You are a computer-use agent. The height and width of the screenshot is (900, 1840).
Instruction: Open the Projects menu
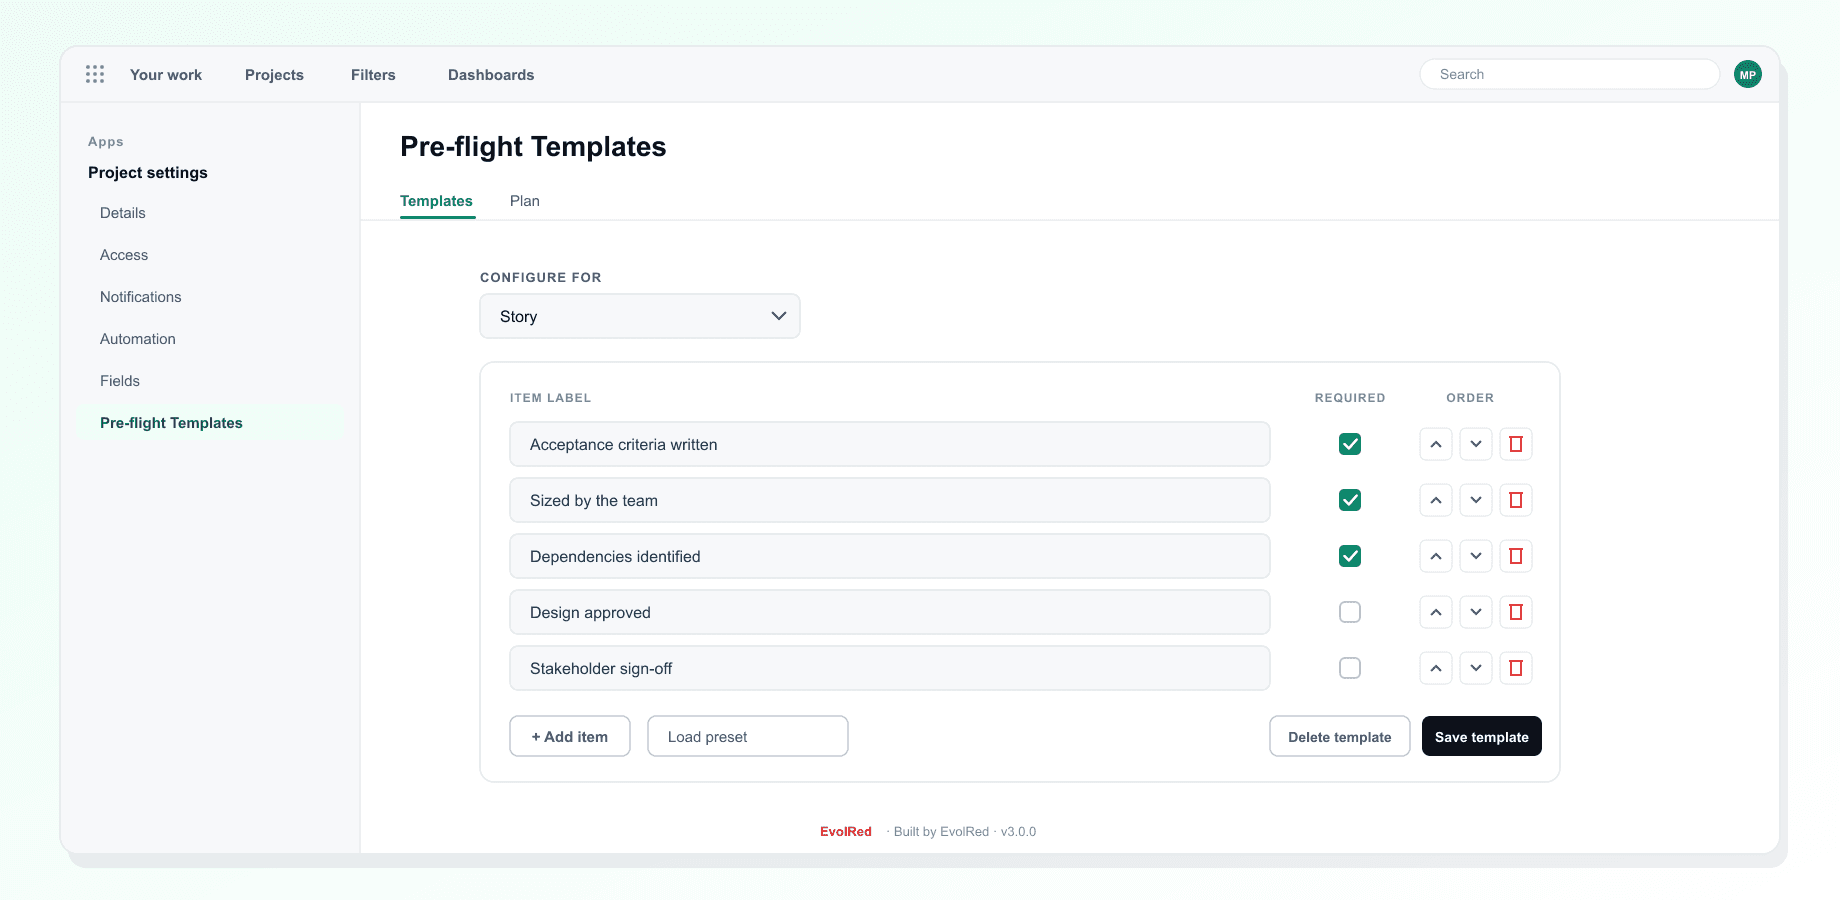click(274, 75)
